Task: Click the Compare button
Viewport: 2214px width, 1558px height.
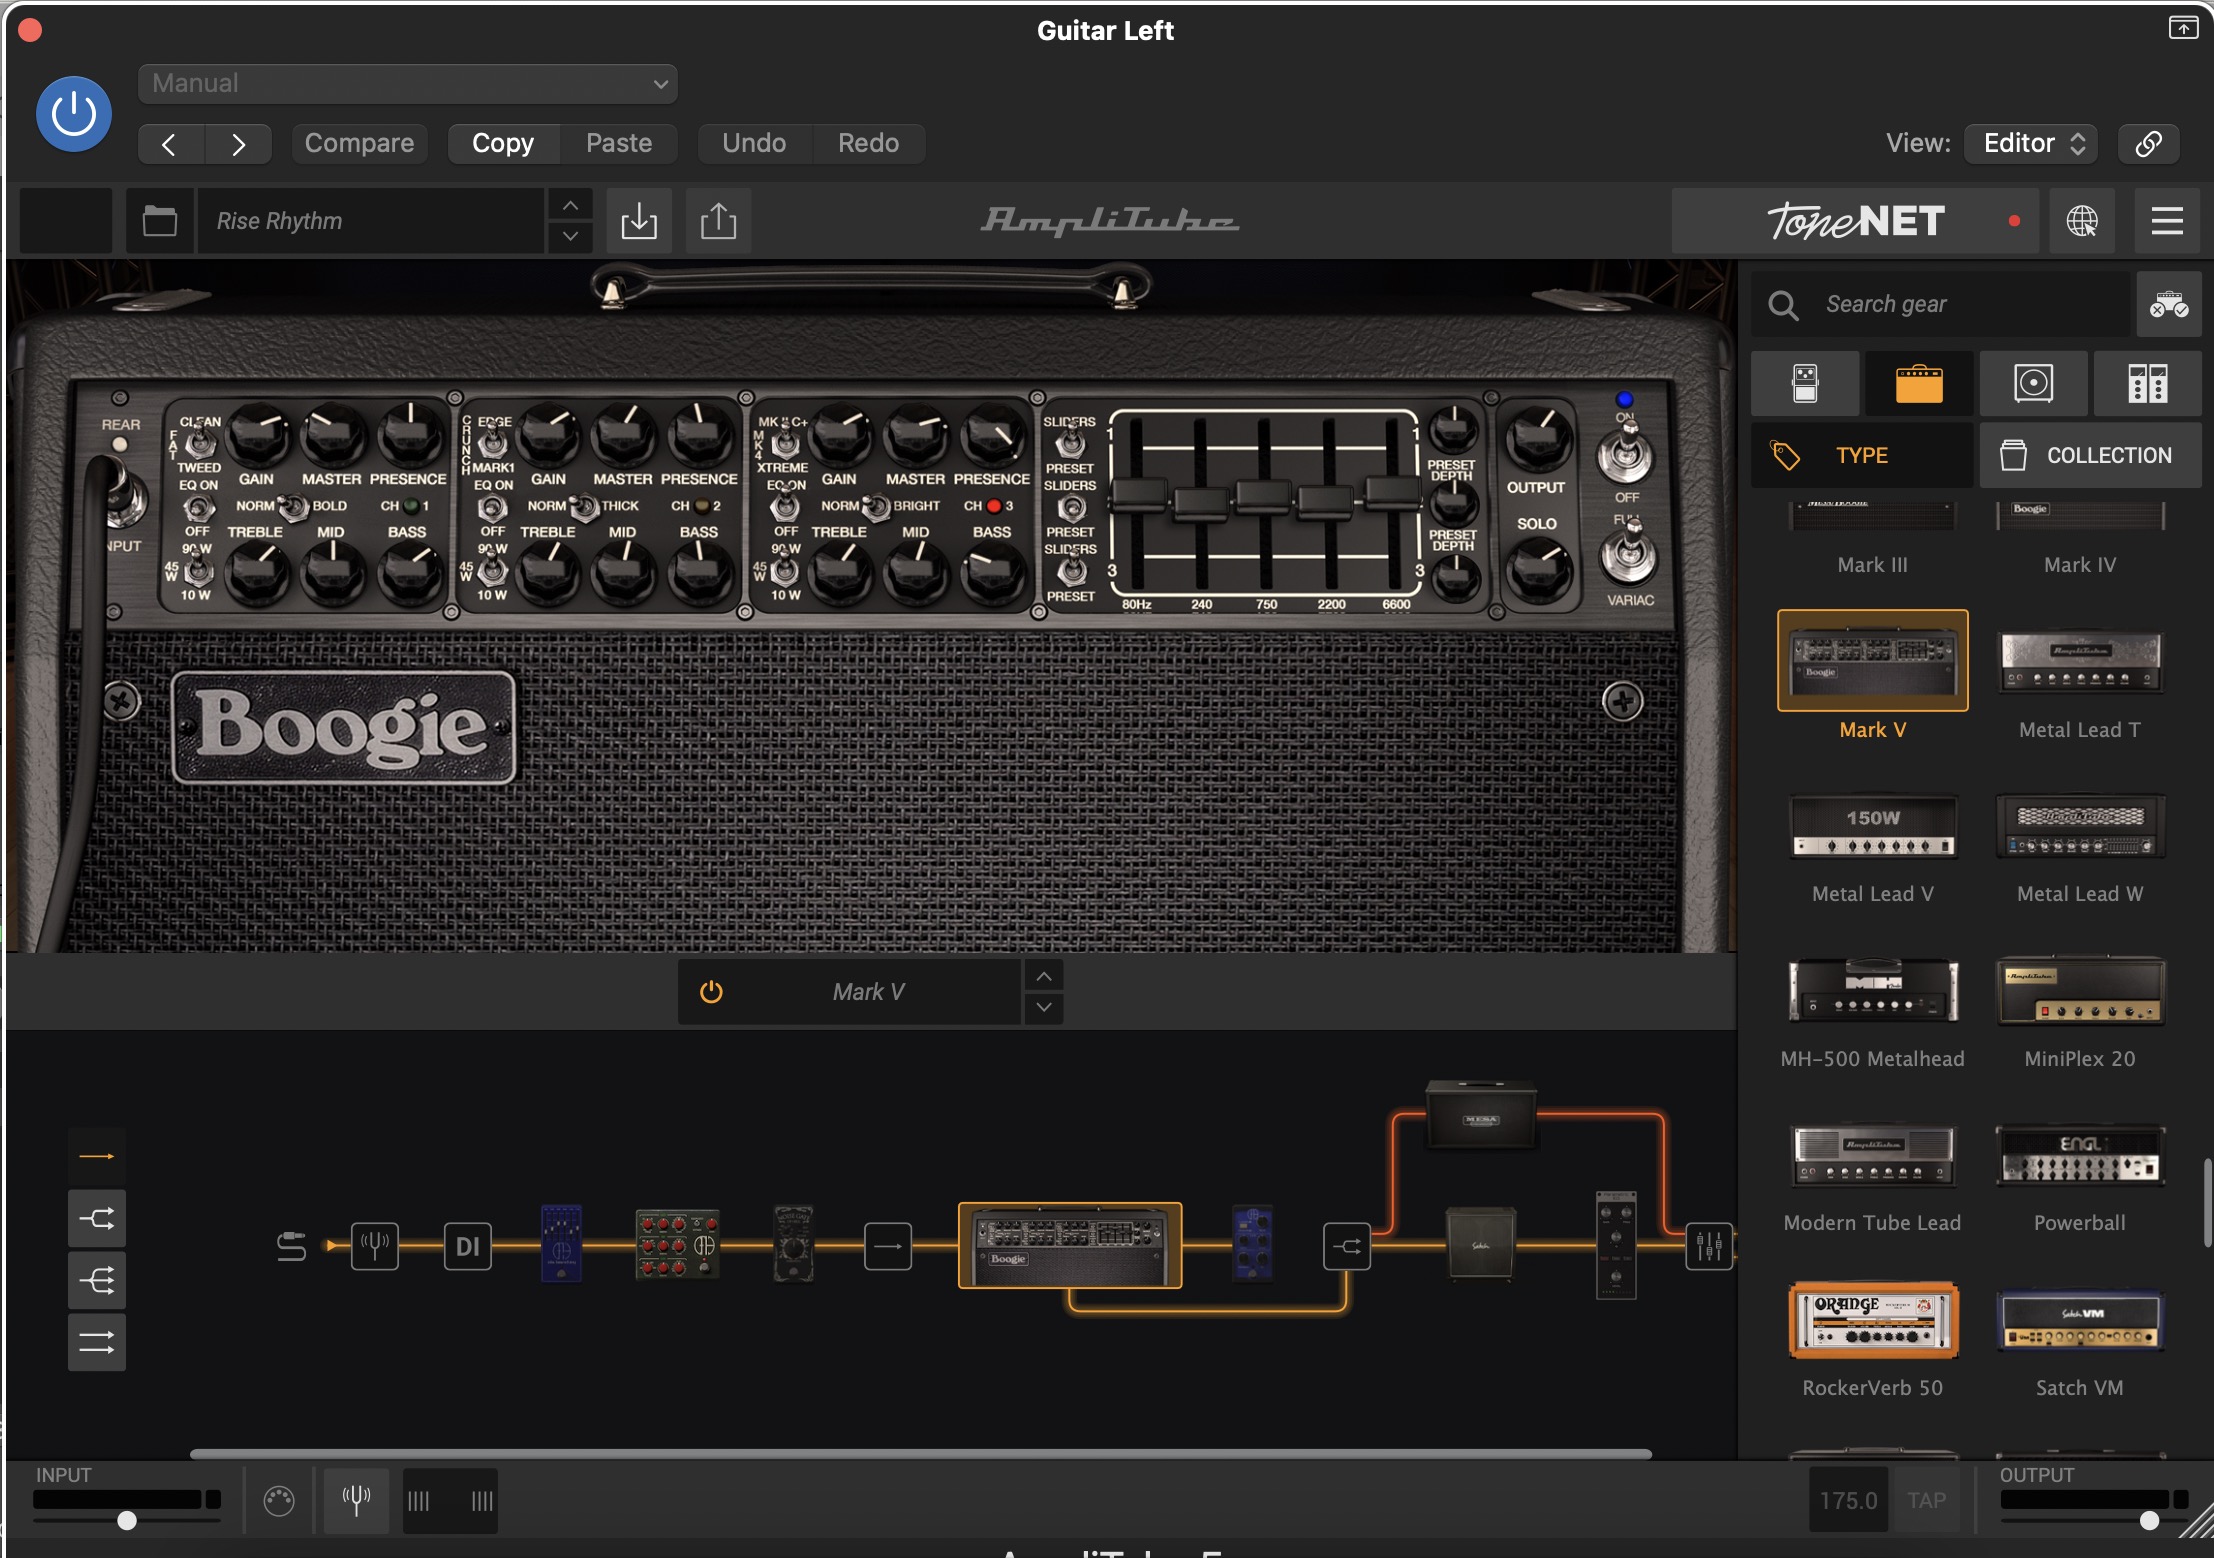Action: pos(359,144)
